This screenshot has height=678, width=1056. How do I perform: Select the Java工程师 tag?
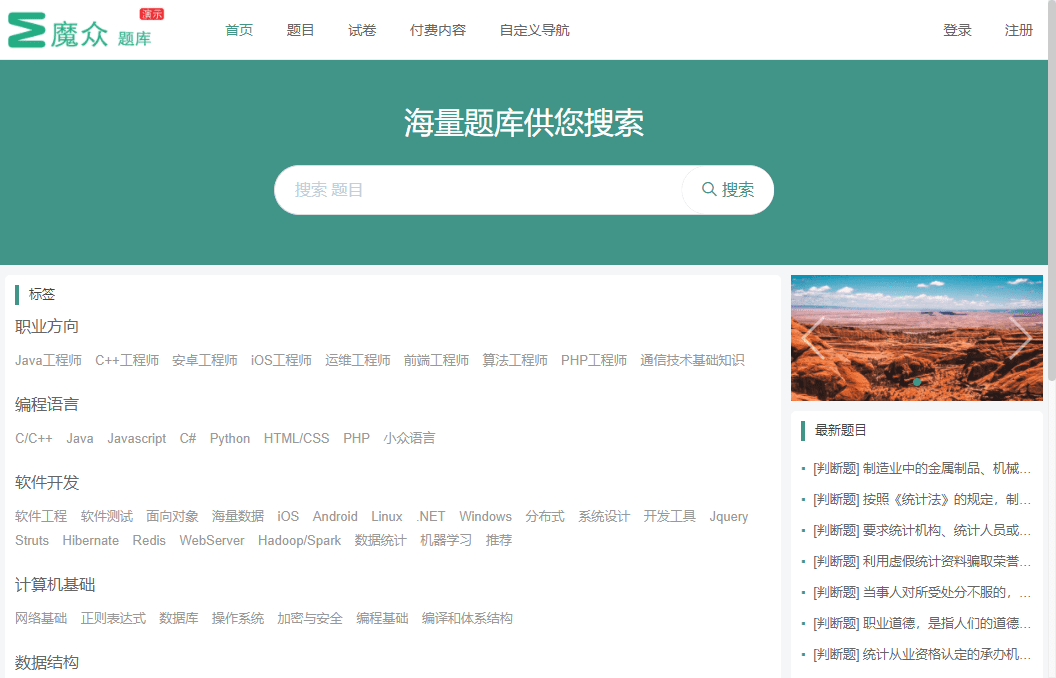[48, 360]
